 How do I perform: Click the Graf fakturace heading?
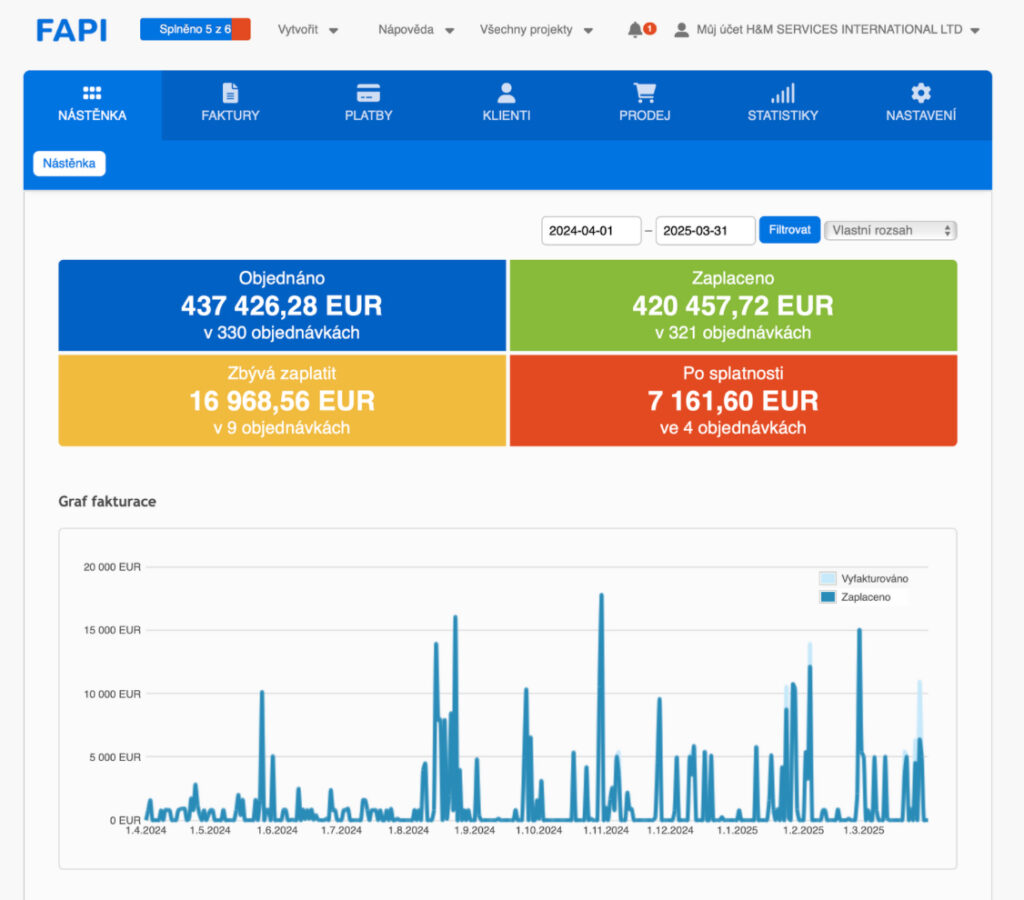pyautogui.click(x=107, y=501)
